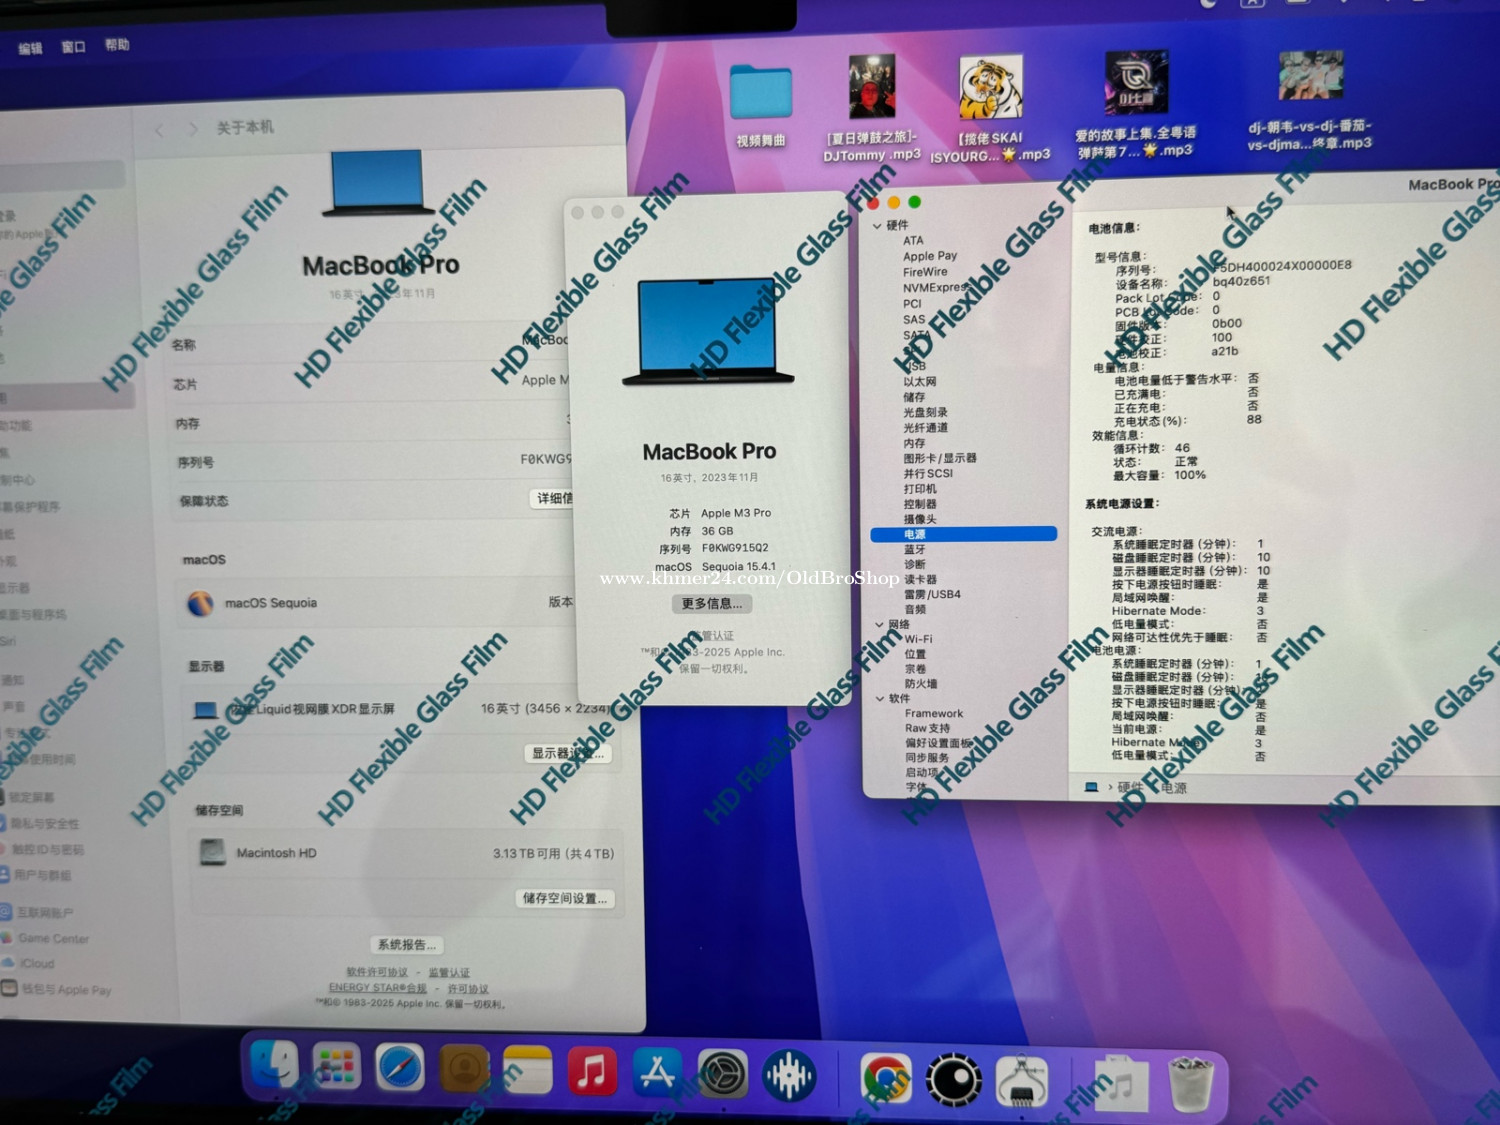
Task: Open Contacts app in the Dock
Action: pos(463,1069)
